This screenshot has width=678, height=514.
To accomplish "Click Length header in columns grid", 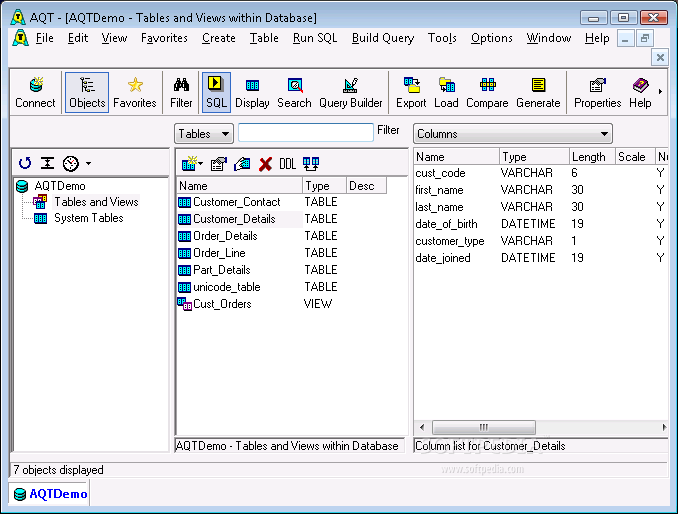I will tap(592, 156).
